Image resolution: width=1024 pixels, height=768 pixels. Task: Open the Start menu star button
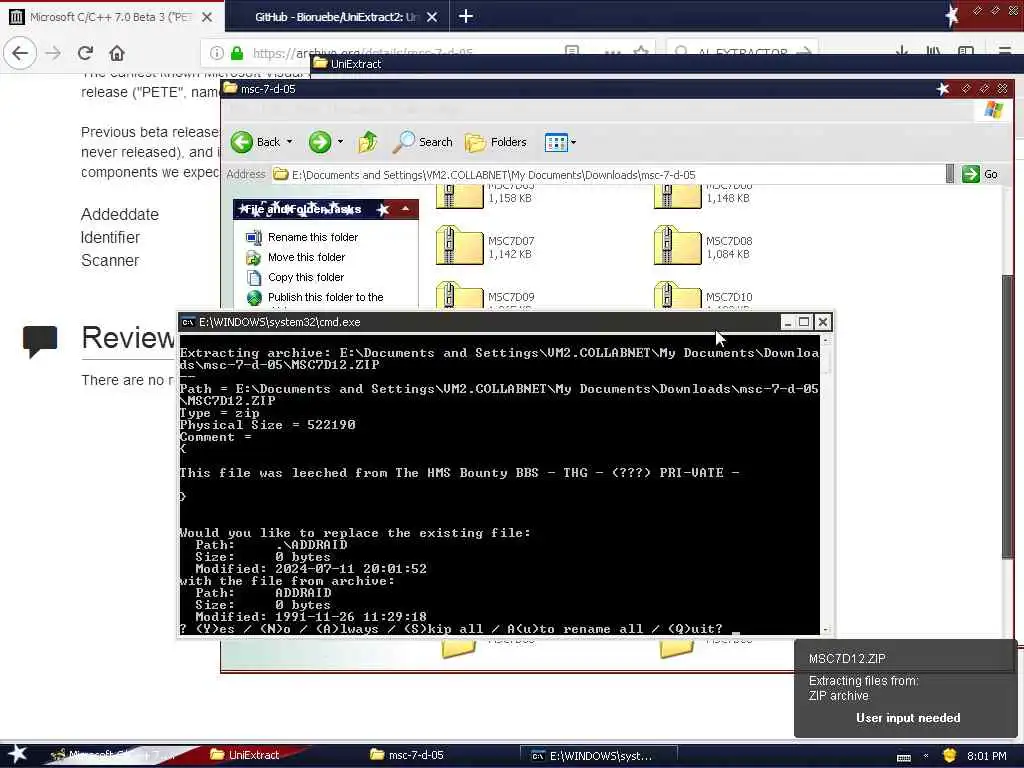tap(18, 754)
